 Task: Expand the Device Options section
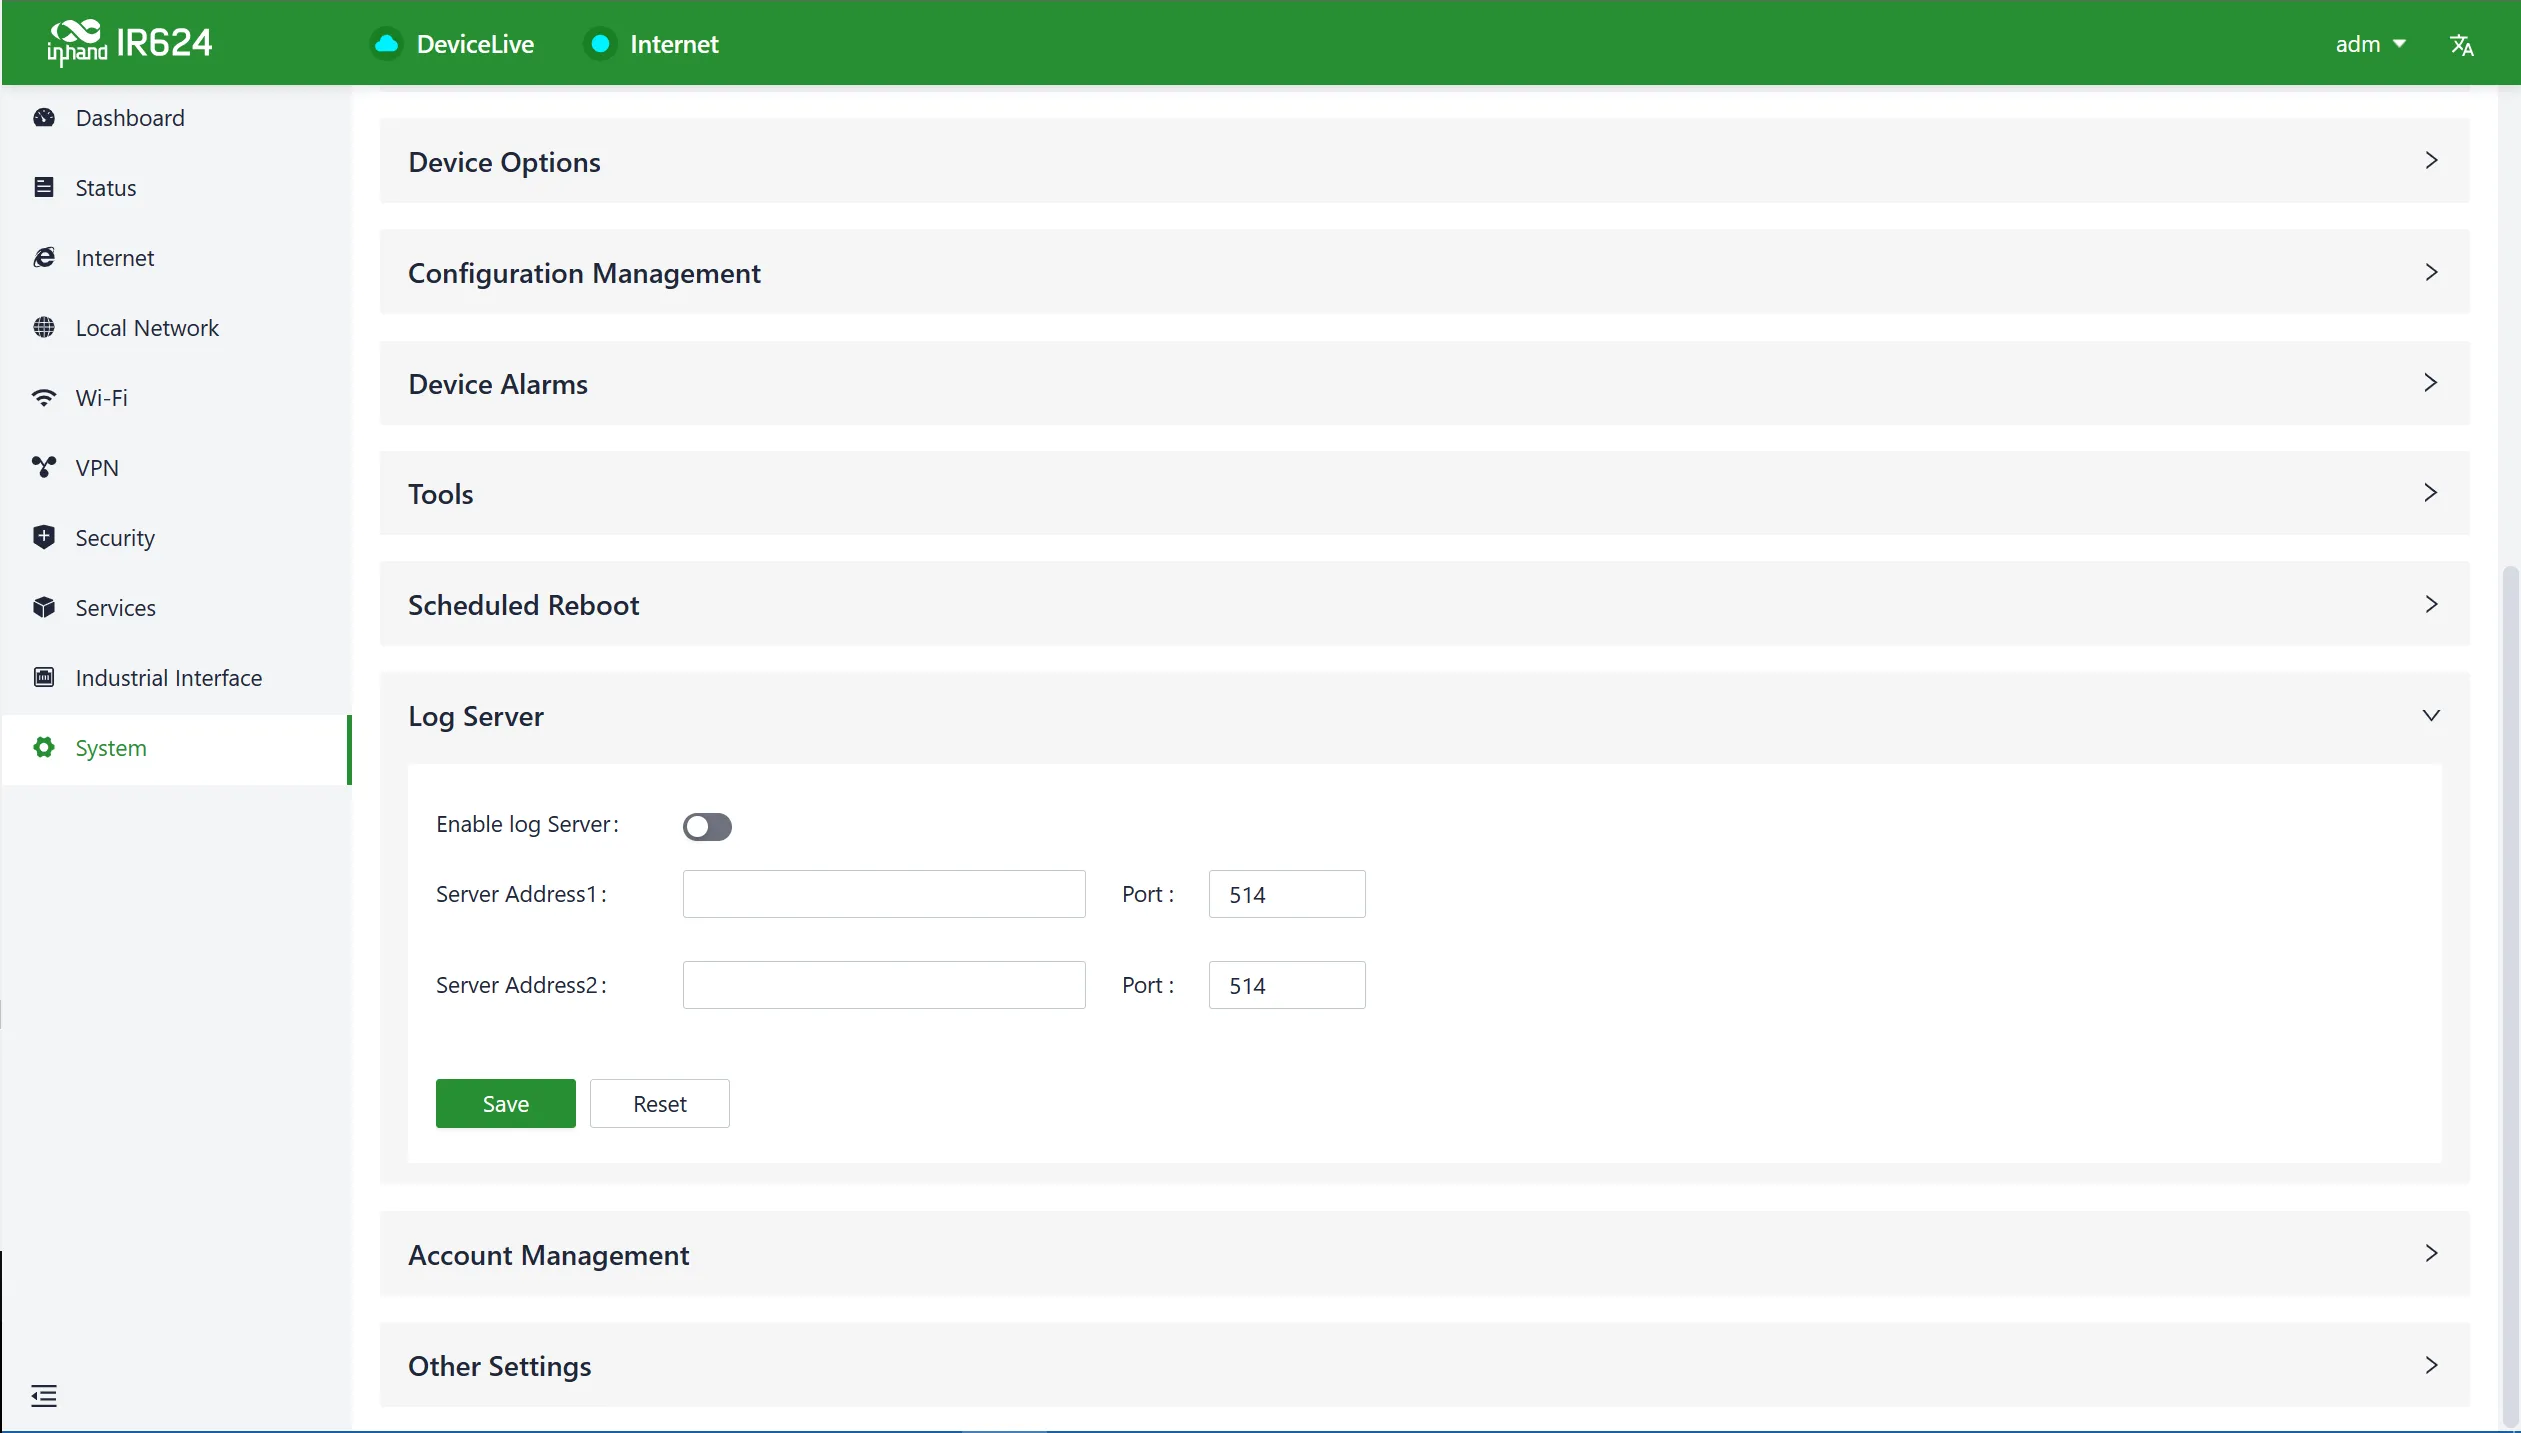click(1424, 161)
